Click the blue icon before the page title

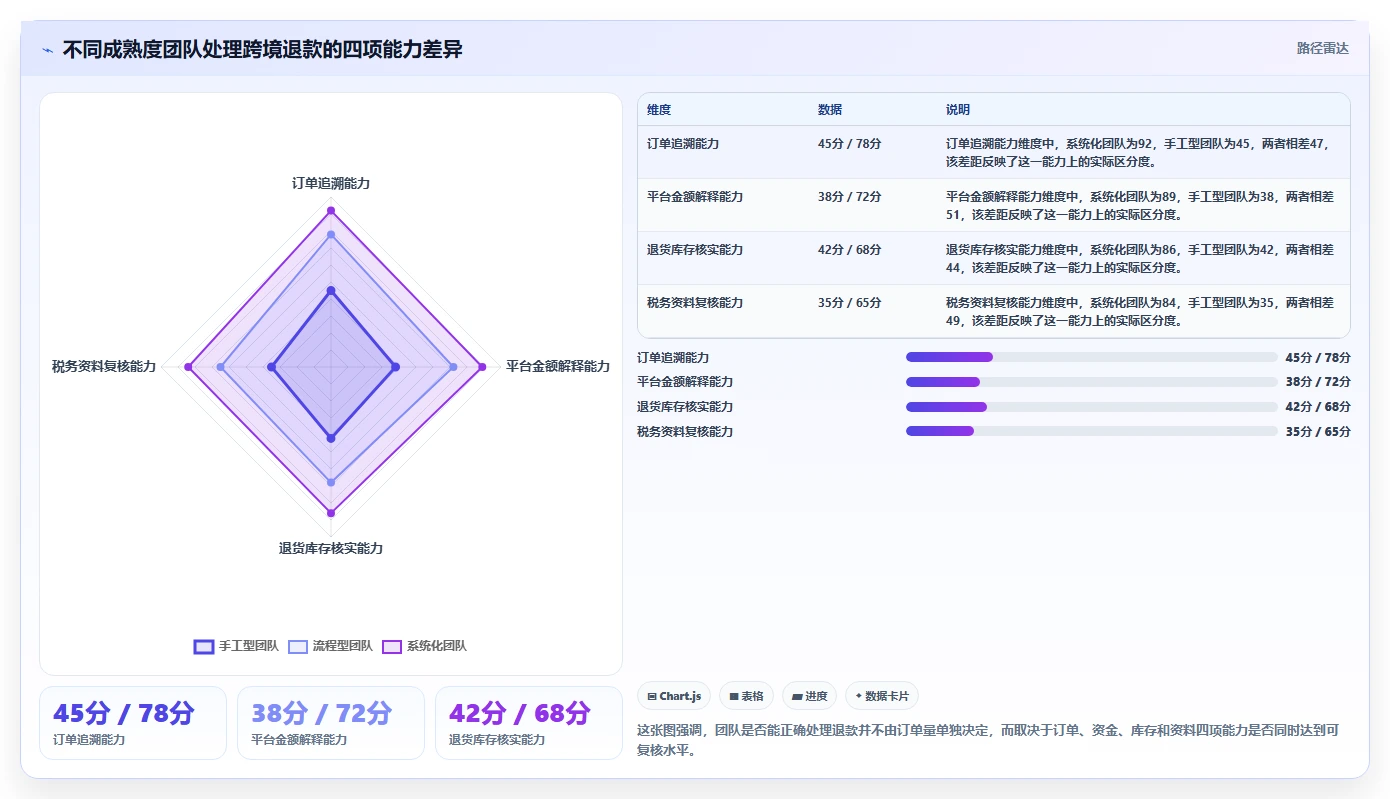point(47,50)
